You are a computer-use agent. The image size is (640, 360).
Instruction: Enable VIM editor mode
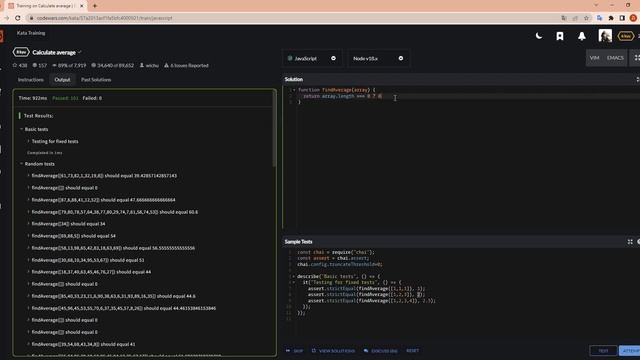click(x=594, y=58)
